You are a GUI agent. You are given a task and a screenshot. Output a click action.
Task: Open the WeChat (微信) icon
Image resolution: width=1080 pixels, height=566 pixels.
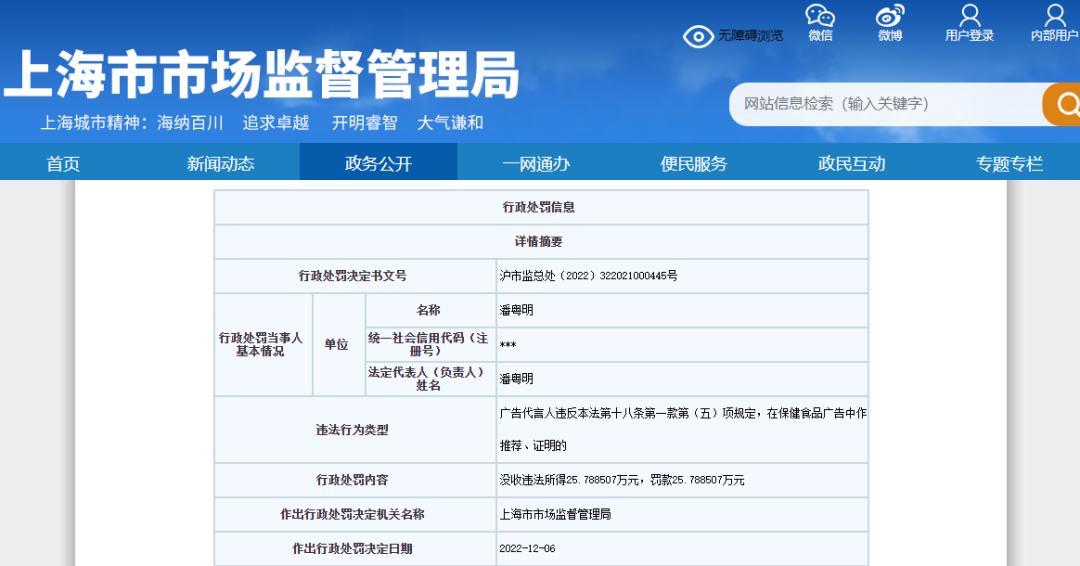point(820,17)
